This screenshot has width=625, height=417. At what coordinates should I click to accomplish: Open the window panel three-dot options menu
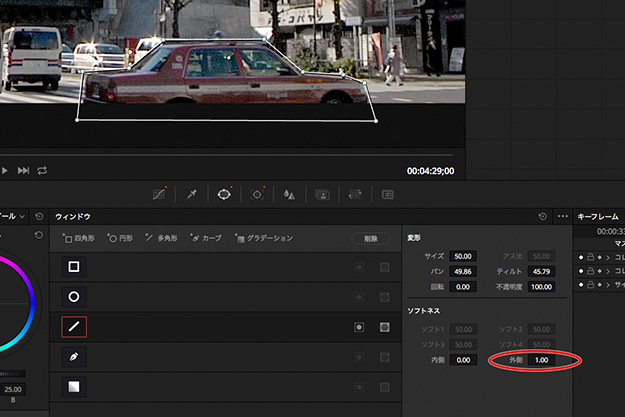[x=562, y=216]
